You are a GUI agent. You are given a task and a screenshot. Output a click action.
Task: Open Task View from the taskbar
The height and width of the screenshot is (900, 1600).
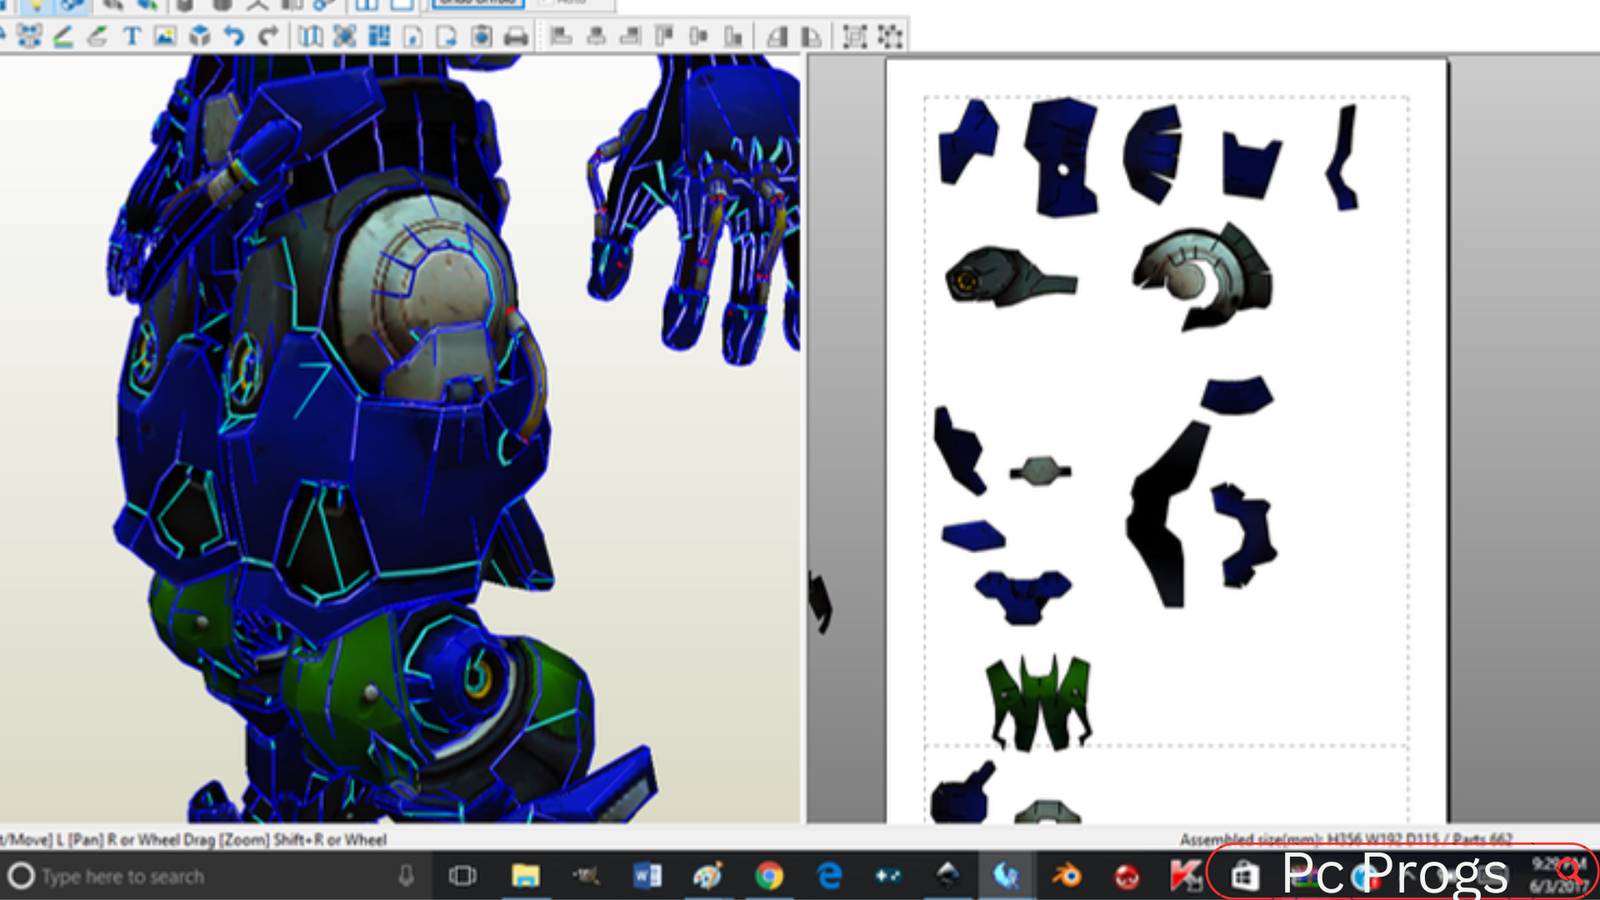463,876
